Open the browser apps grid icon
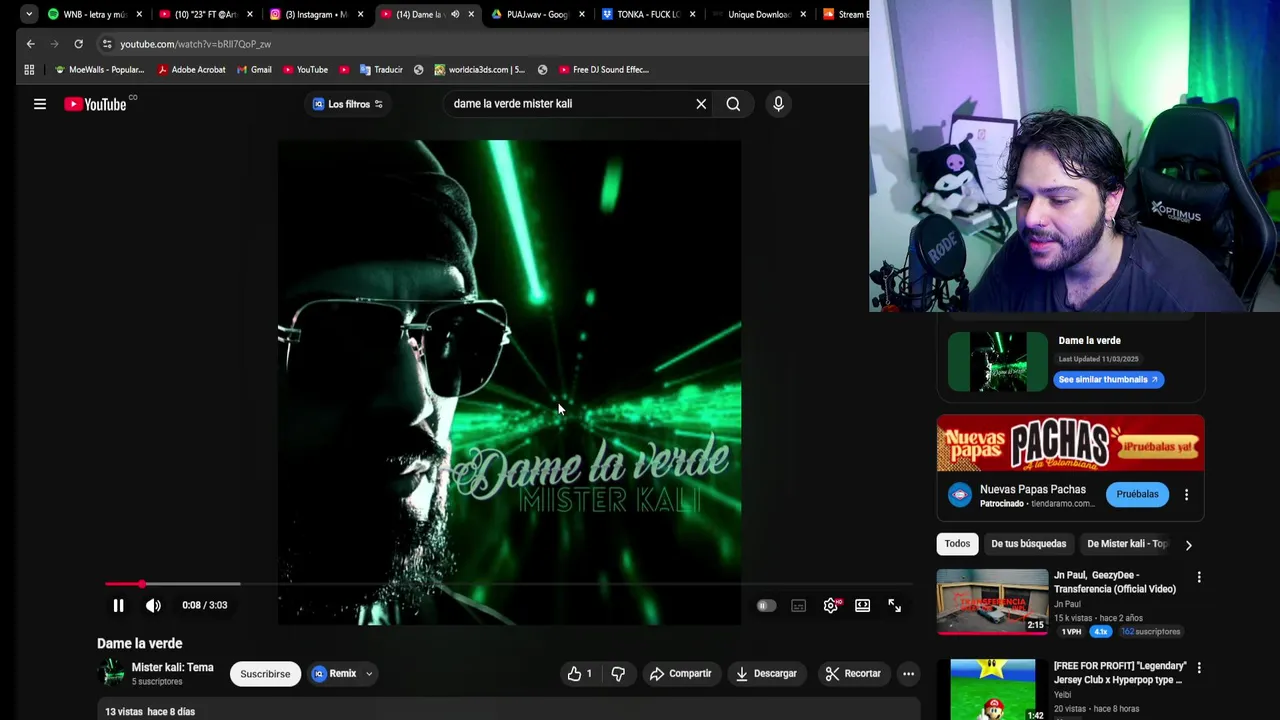Screen dimensions: 1280x720 29,70
